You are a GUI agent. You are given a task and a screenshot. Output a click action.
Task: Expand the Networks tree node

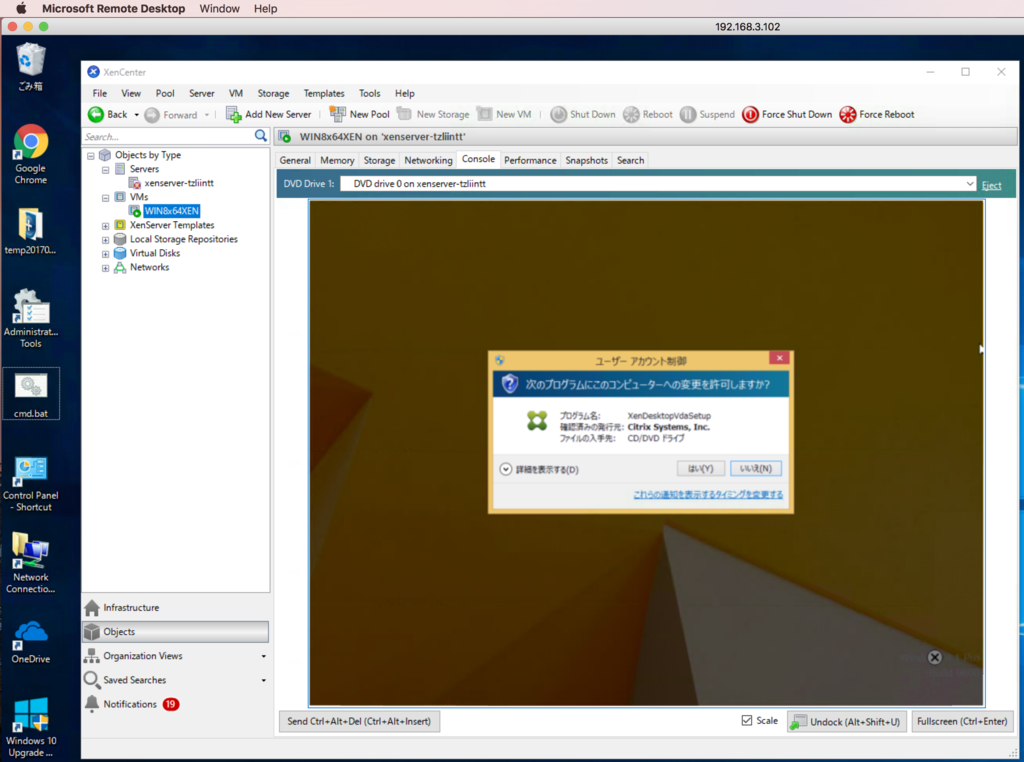point(105,268)
